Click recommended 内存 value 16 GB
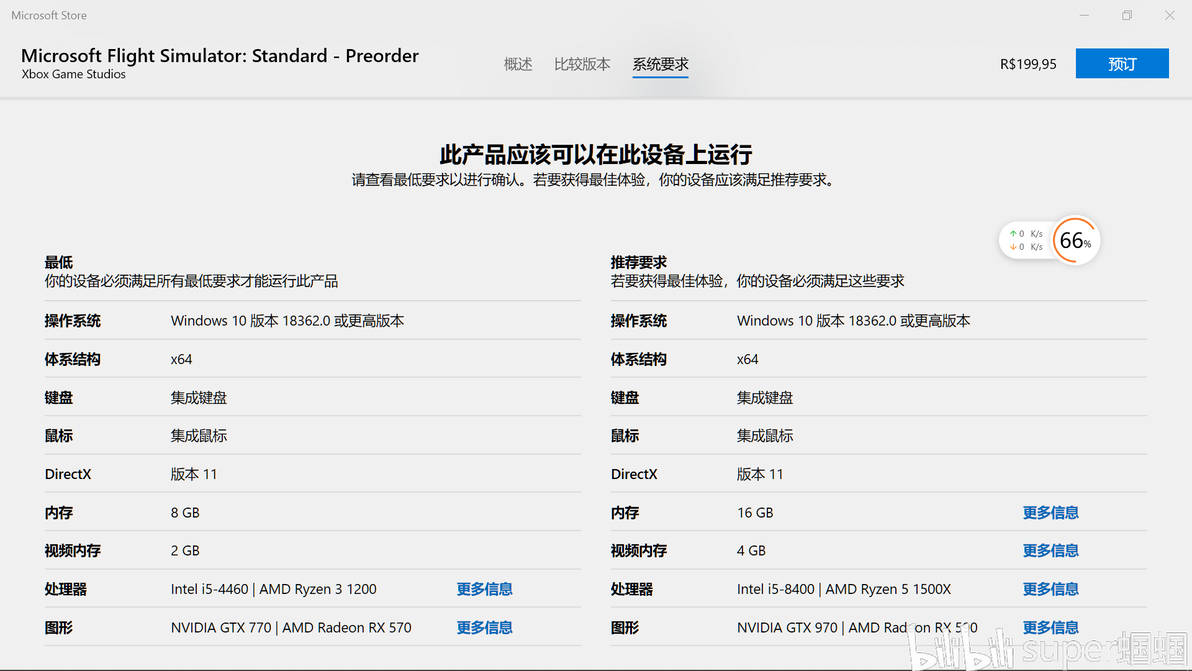The width and height of the screenshot is (1192, 671). click(755, 513)
